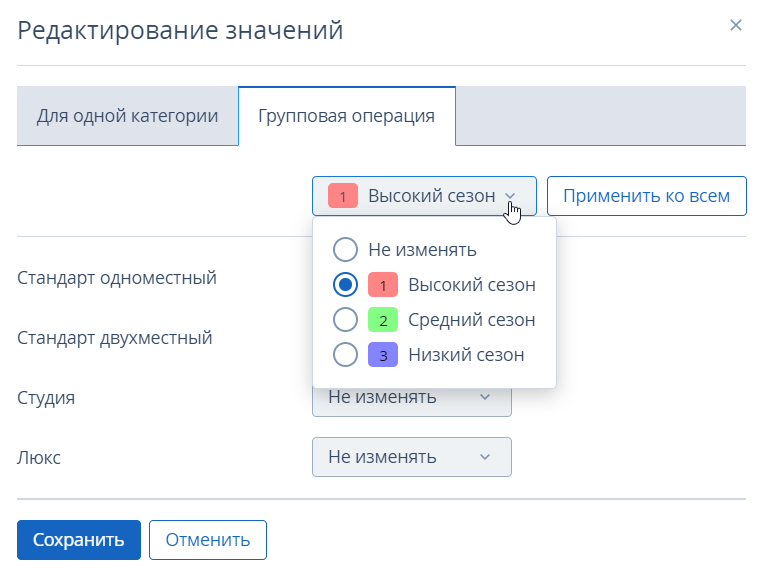Click the Студия category label
This screenshot has width=762, height=578.
click(x=46, y=398)
